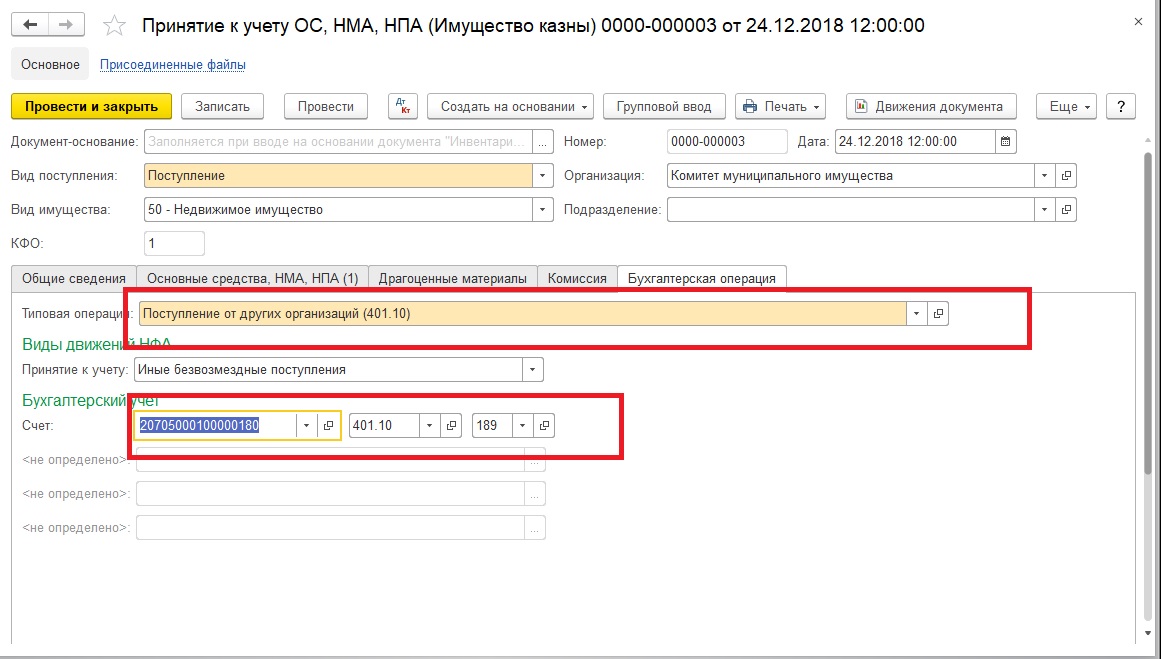The image size is (1161, 659).
Task: Click the back navigation arrow
Action: tap(30, 25)
